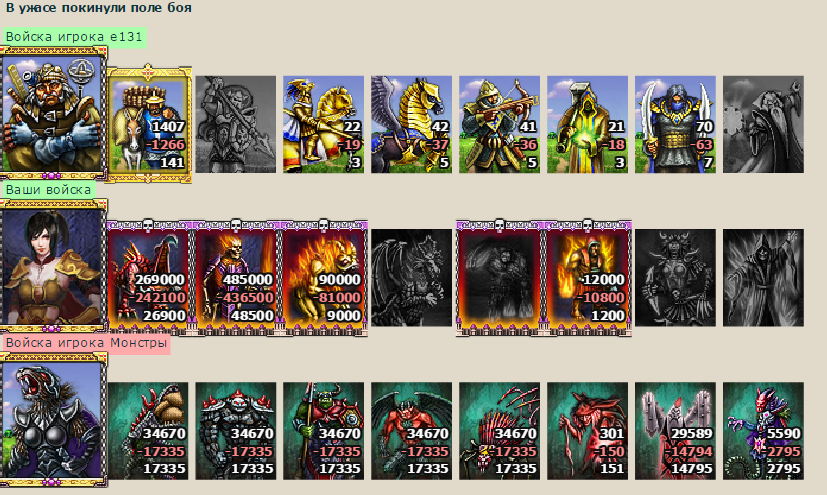Click the flaming skeleton unit showing 485000
The image size is (827, 495).
[x=236, y=278]
